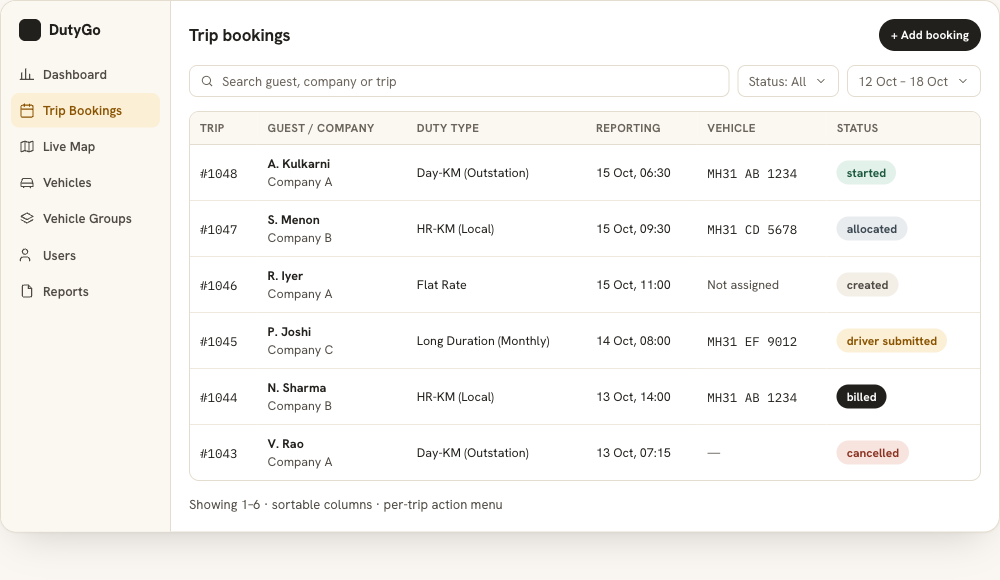Go to Live Map
Viewport: 1000px width, 580px height.
(x=85, y=147)
